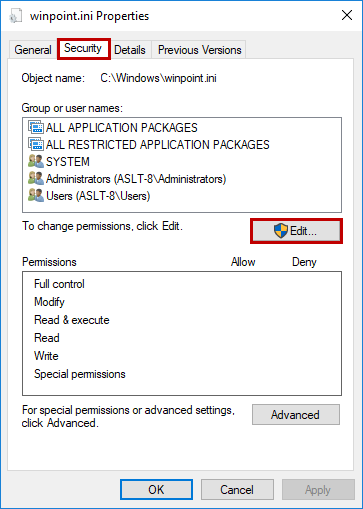Open the Security tab
The height and width of the screenshot is (509, 363).
[83, 49]
